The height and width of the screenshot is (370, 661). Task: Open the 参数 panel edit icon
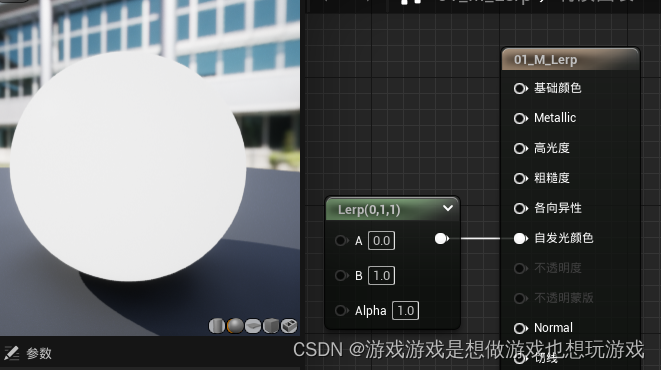pyautogui.click(x=11, y=353)
